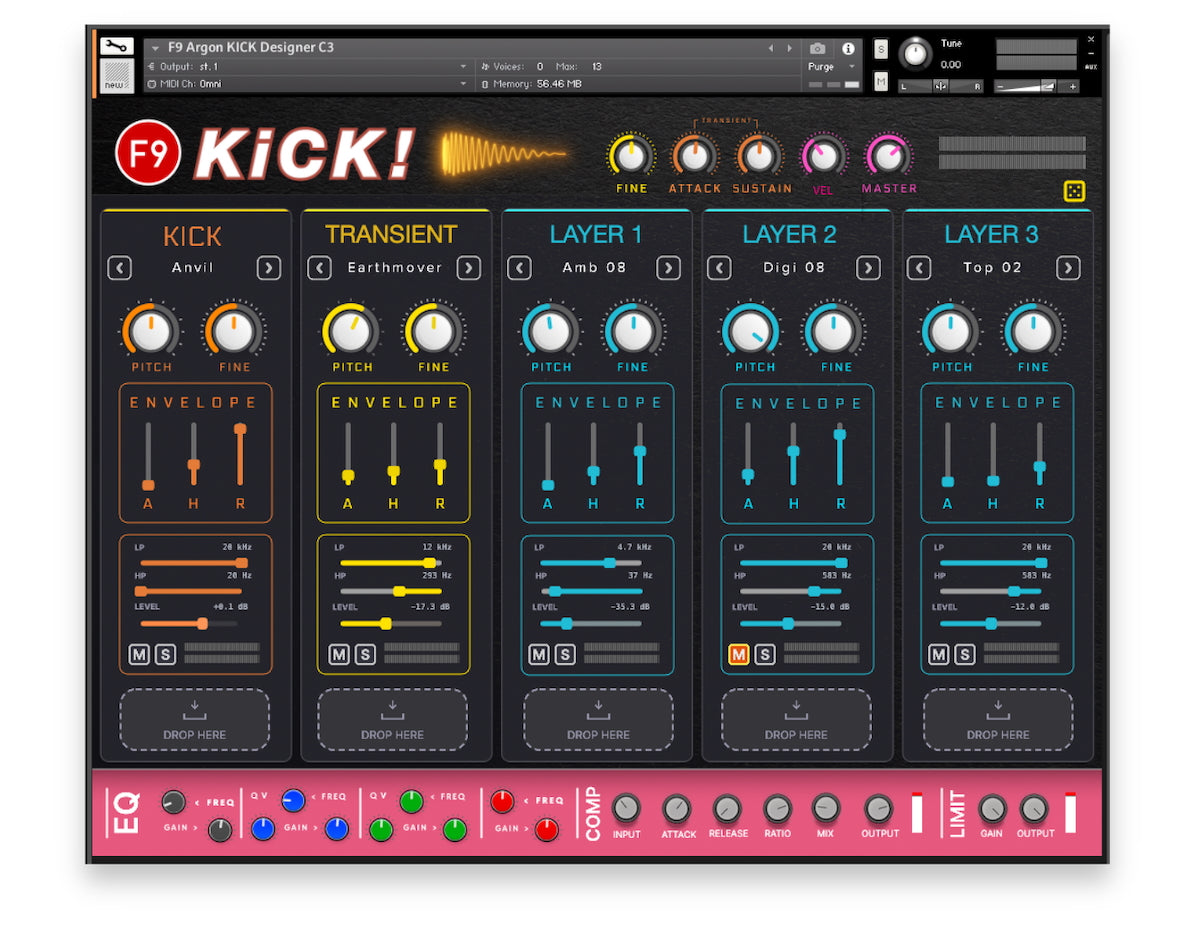The height and width of the screenshot is (926, 1200).
Task: Go to next Transient sample after Earthmover
Action: click(468, 268)
